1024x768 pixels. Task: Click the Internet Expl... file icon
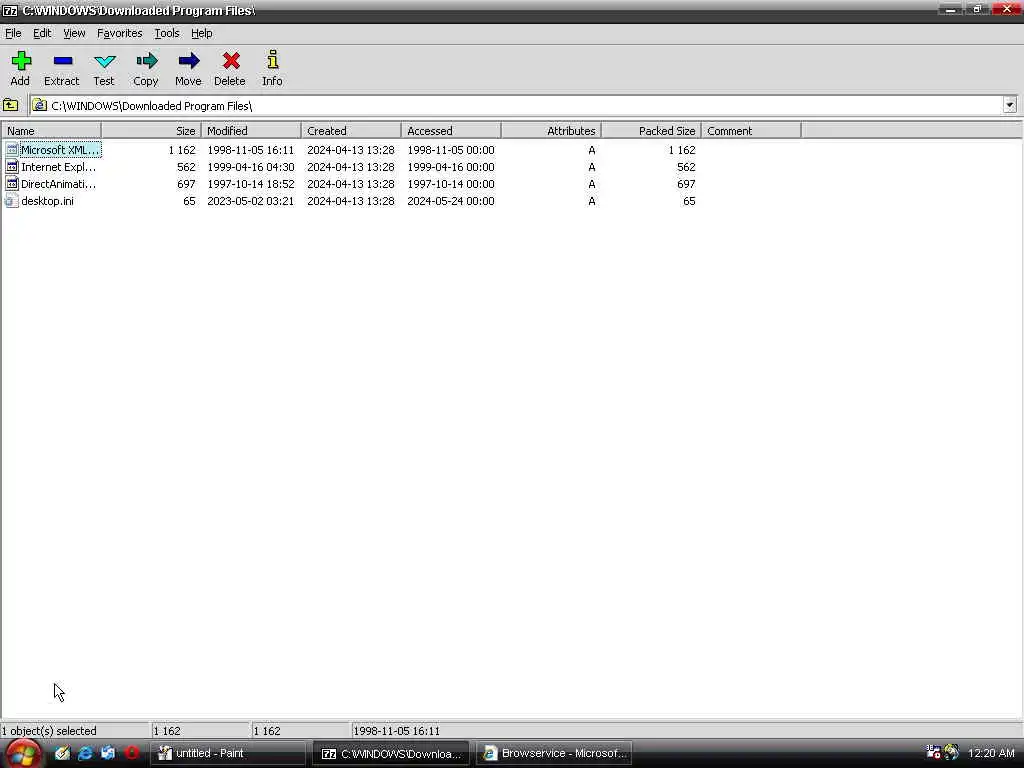(11, 167)
